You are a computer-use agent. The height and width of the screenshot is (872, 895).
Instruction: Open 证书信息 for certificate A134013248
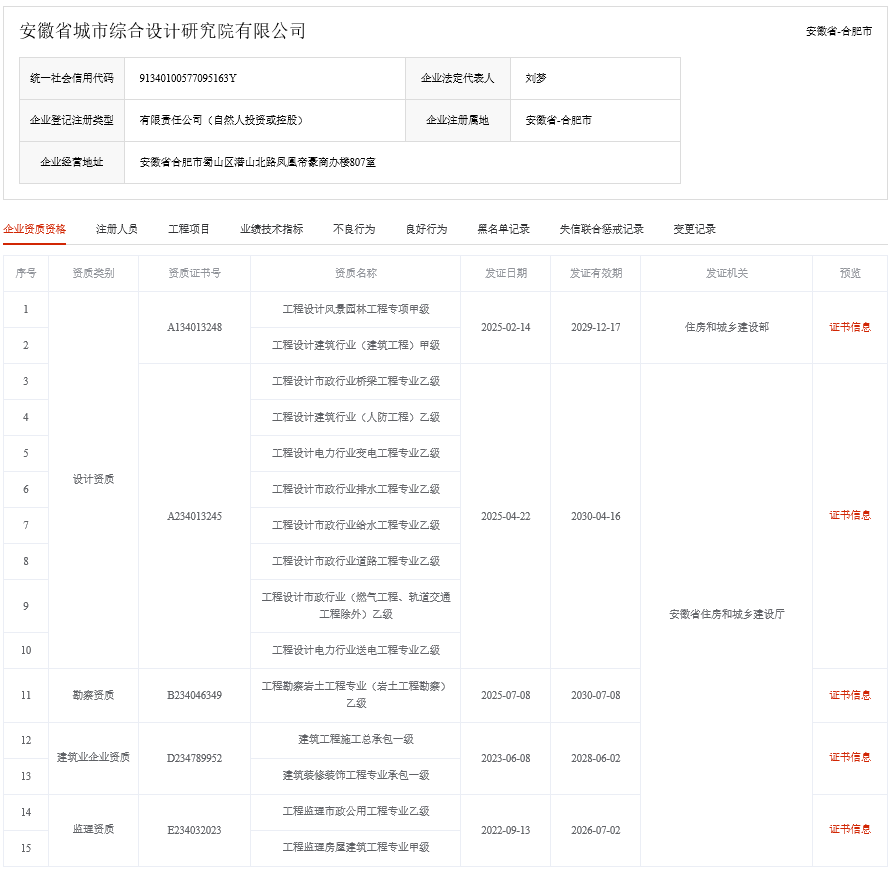coord(849,327)
